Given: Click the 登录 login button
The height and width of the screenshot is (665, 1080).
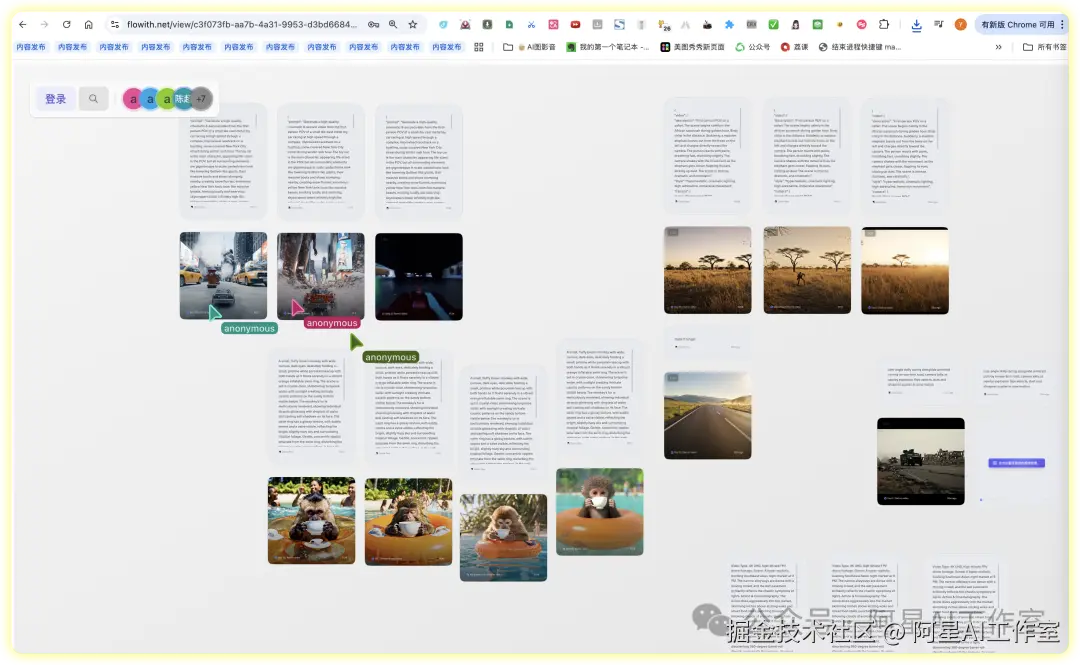Looking at the screenshot, I should tap(55, 99).
